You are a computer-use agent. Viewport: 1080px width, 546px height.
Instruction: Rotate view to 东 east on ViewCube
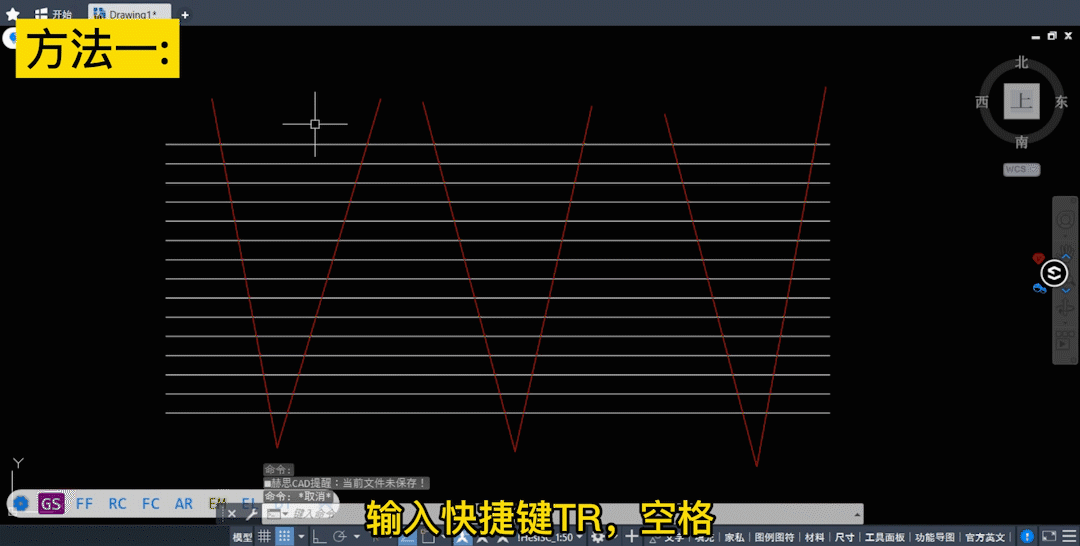(x=1061, y=102)
